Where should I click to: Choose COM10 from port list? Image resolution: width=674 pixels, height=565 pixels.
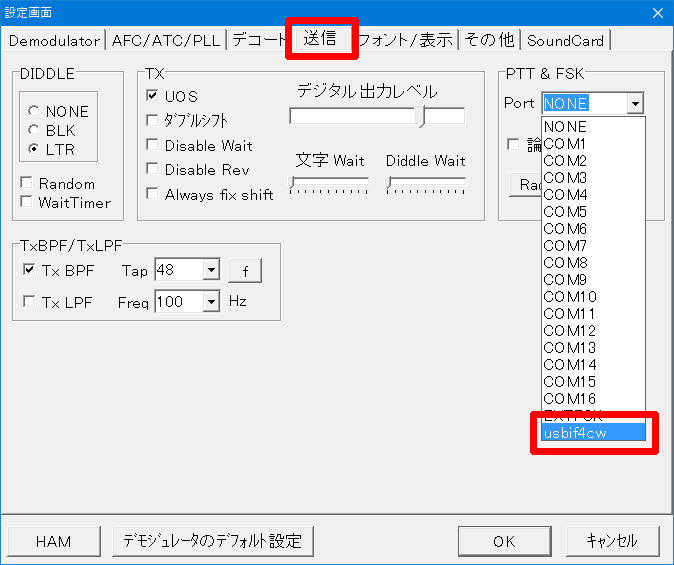(x=593, y=297)
